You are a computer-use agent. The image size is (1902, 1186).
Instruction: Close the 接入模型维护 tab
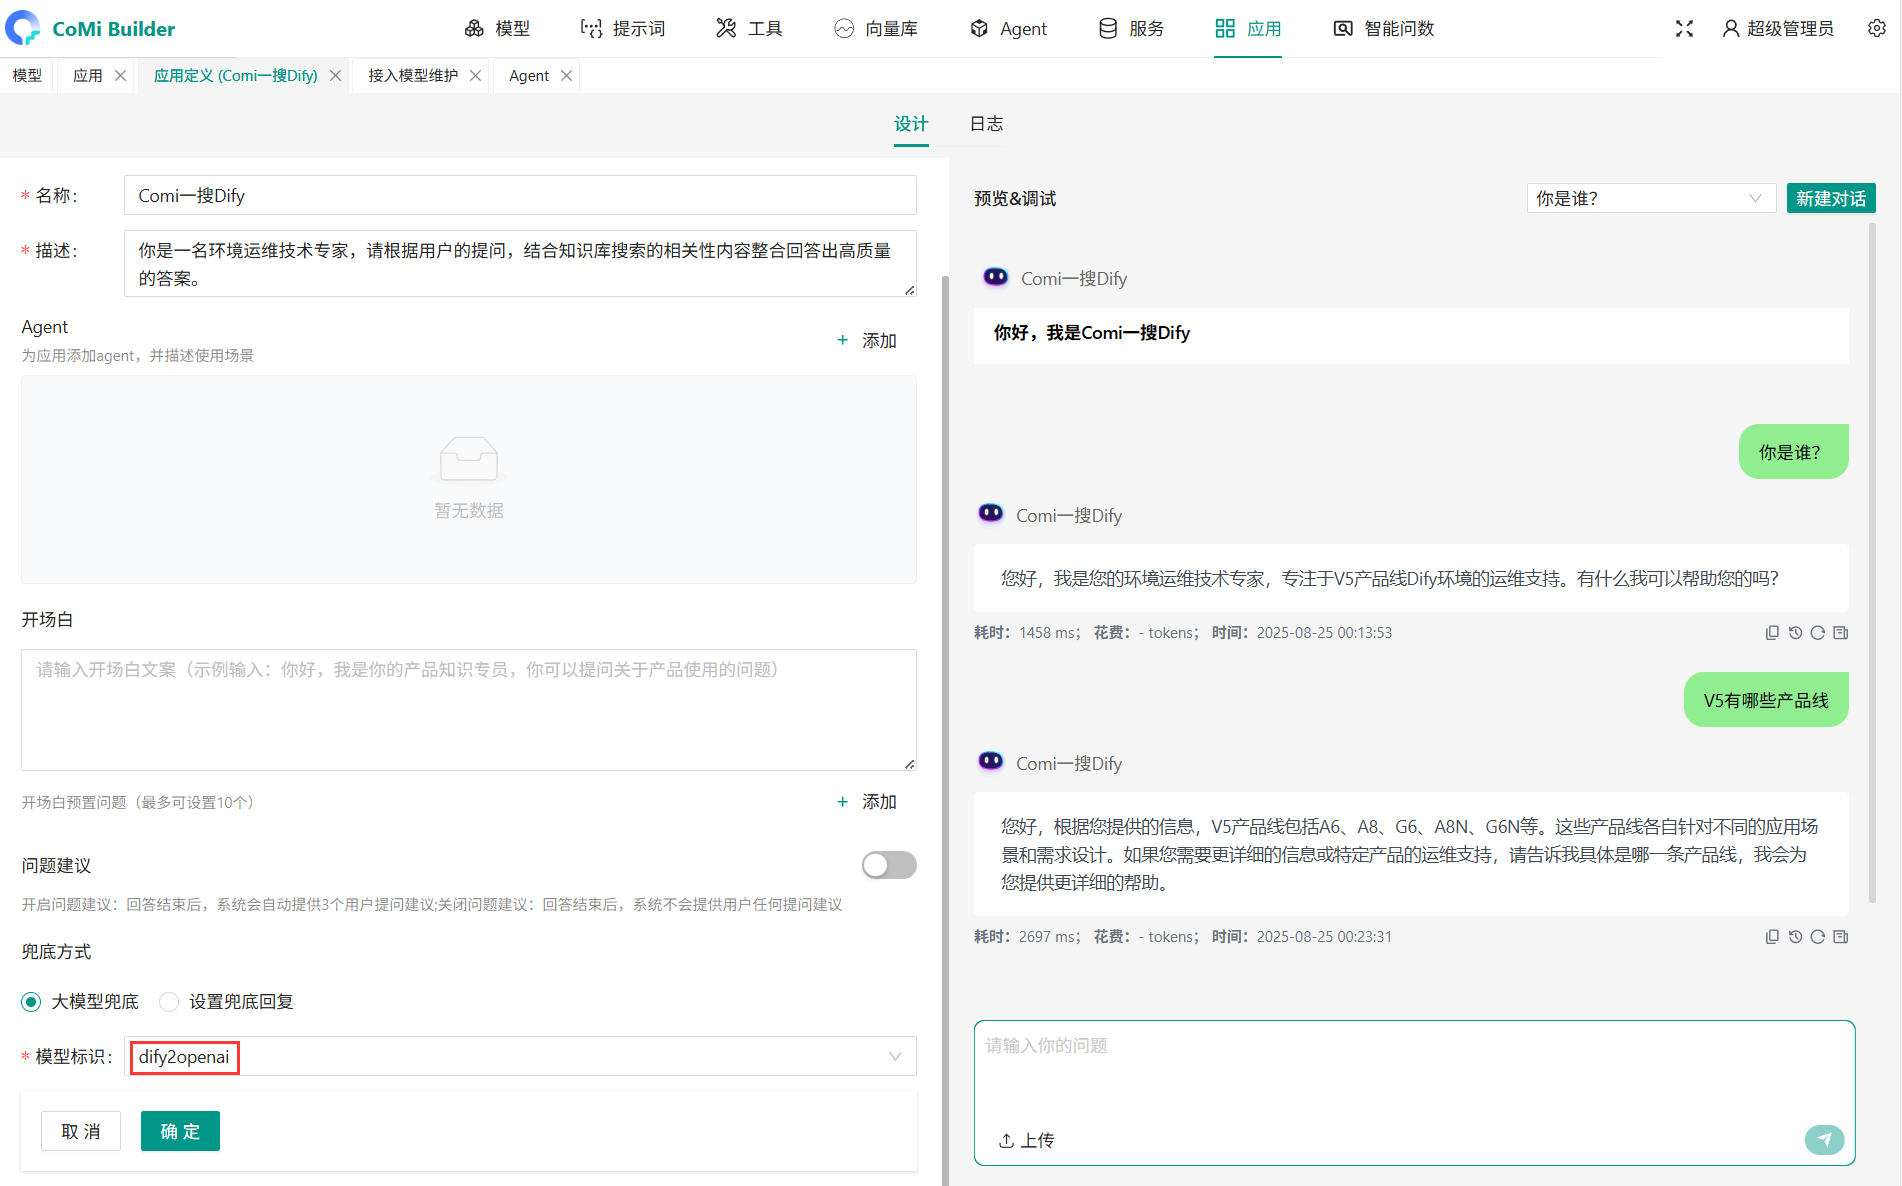click(476, 76)
